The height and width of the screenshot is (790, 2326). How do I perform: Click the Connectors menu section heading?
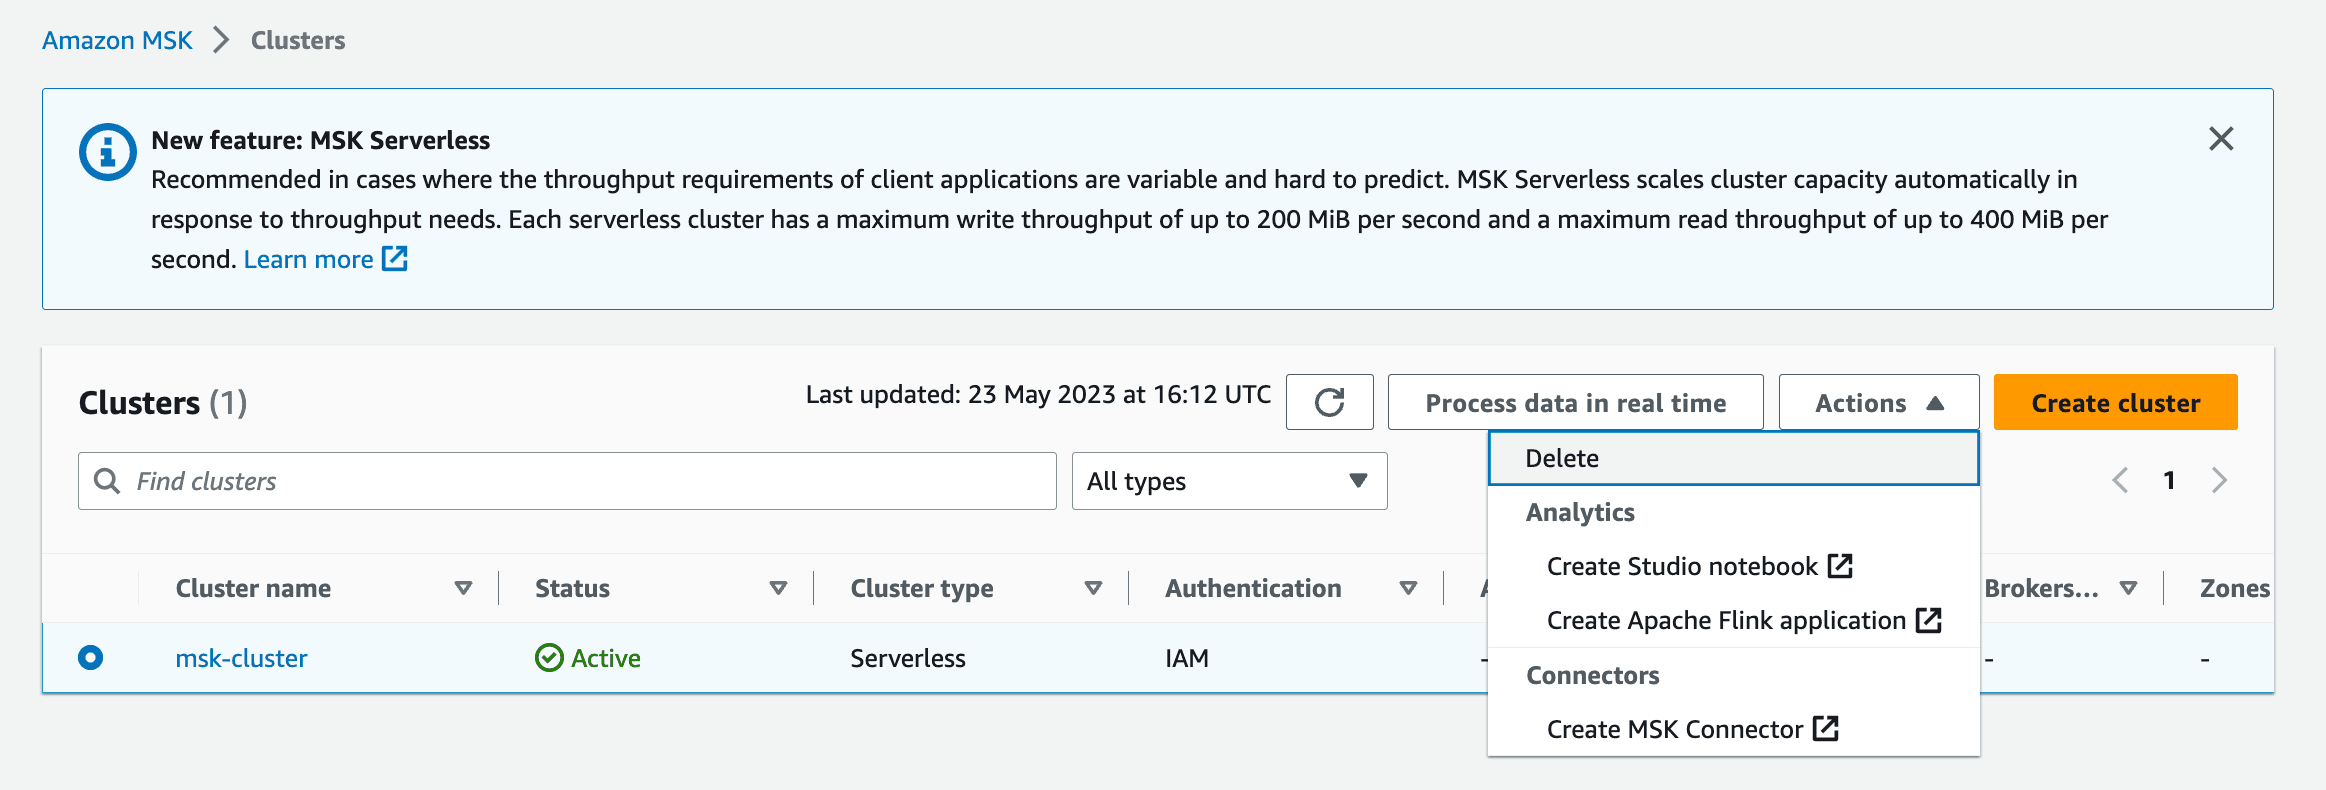(1592, 675)
